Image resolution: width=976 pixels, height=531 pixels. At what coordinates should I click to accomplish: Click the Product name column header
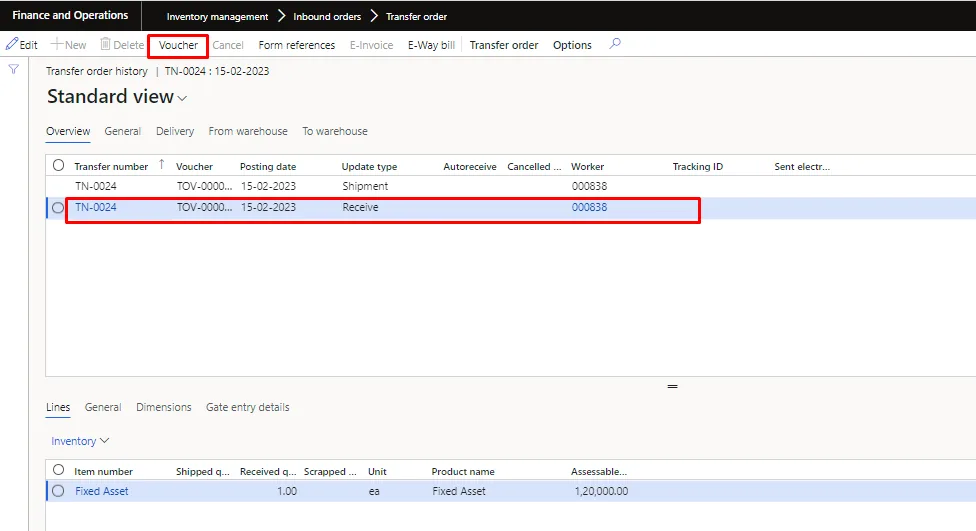point(463,472)
